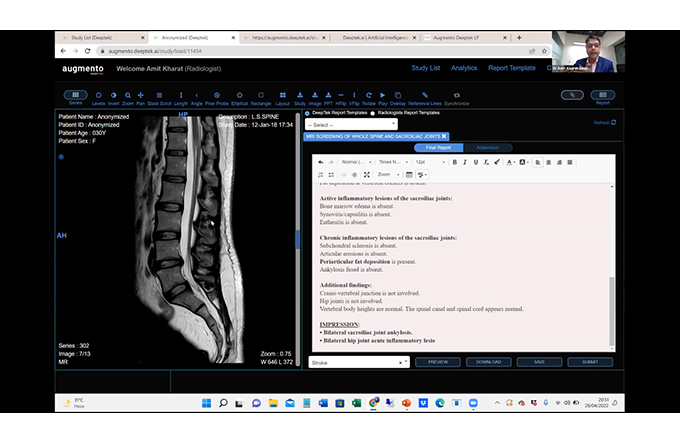The height and width of the screenshot is (442, 680).
Task: Select the Rectangle ROI tool
Action: 261,98
